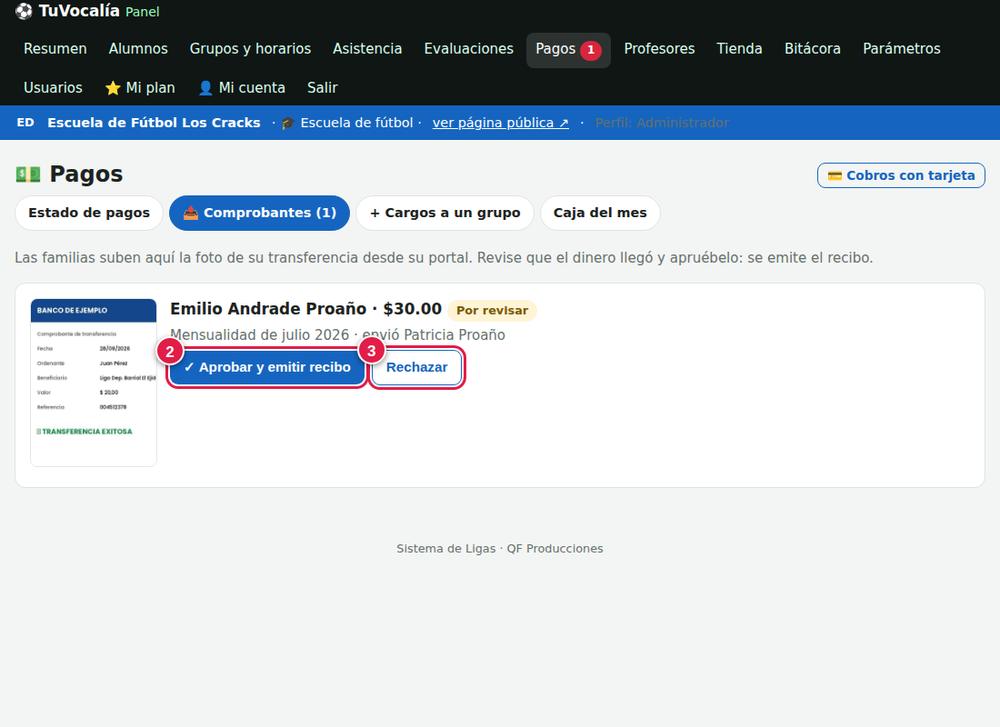1000x727 pixels.
Task: Go to Alumnos section
Action: pyautogui.click(x=138, y=49)
